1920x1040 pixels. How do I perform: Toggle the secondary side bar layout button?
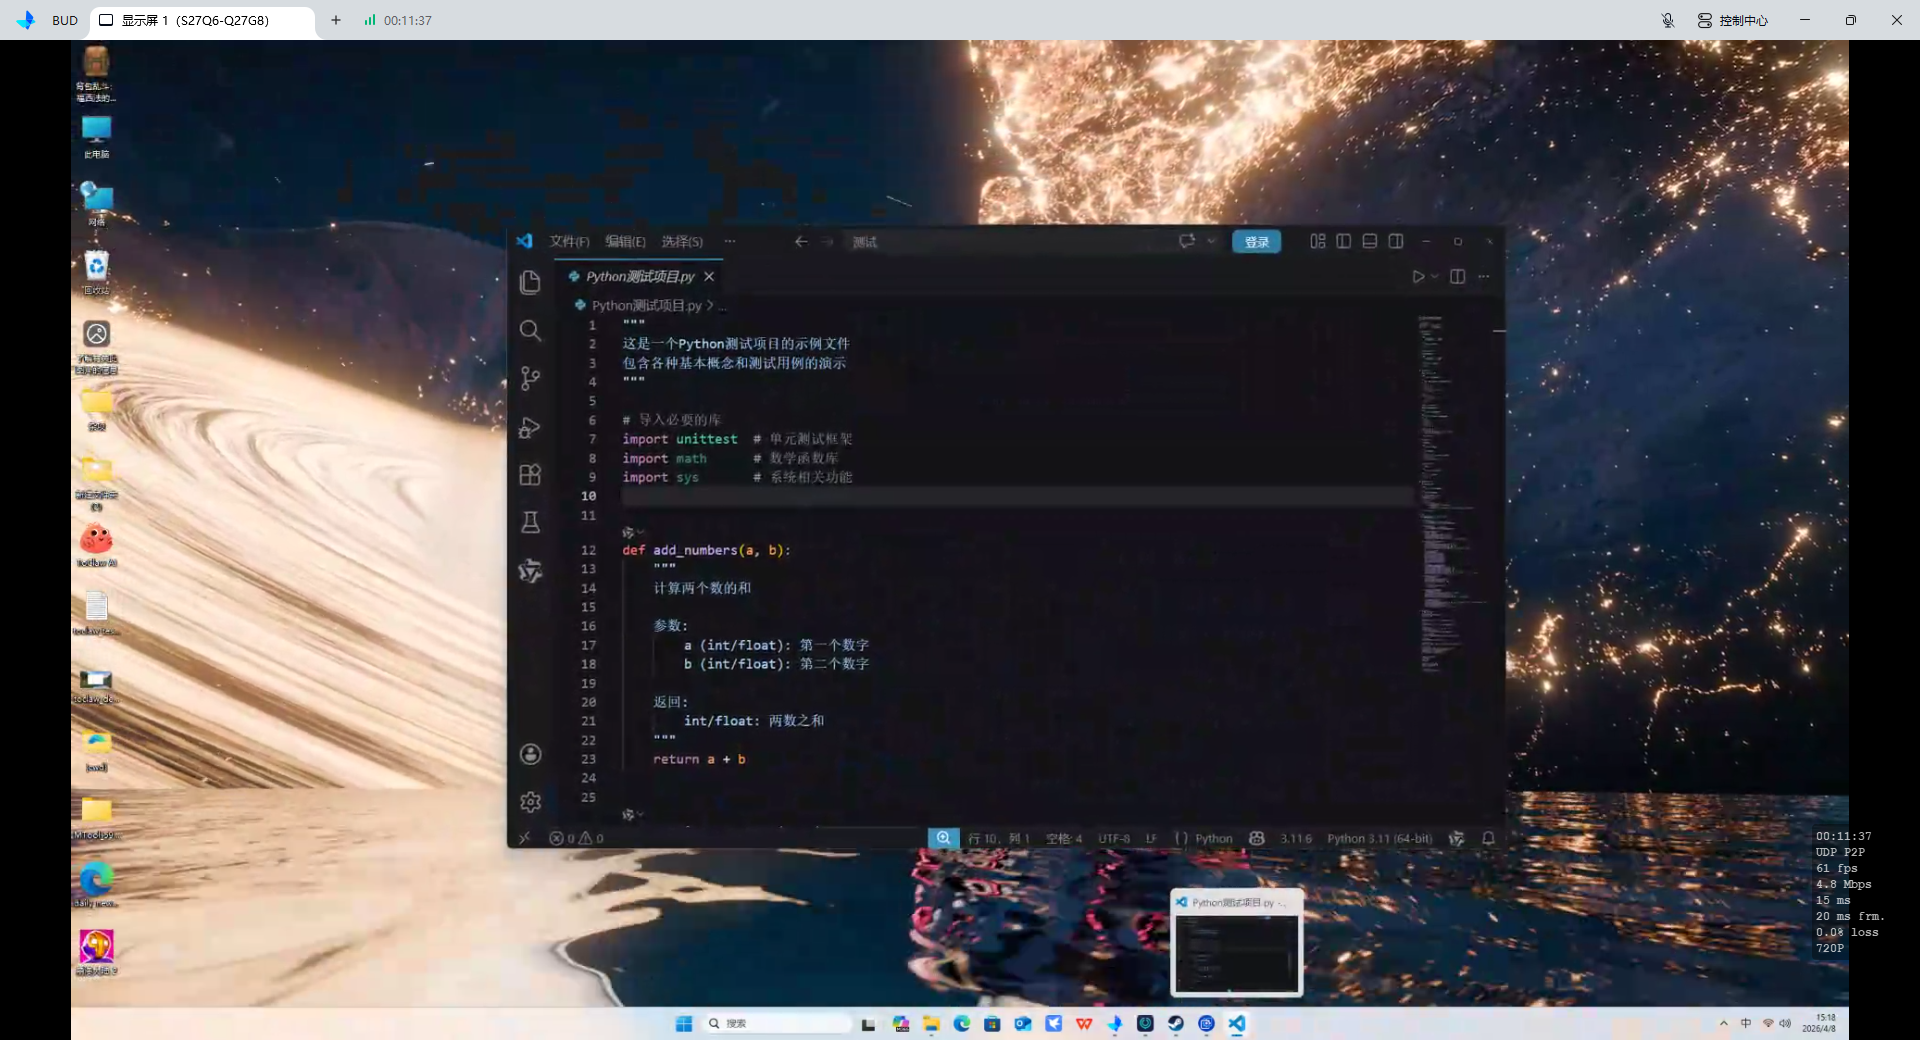click(1396, 241)
